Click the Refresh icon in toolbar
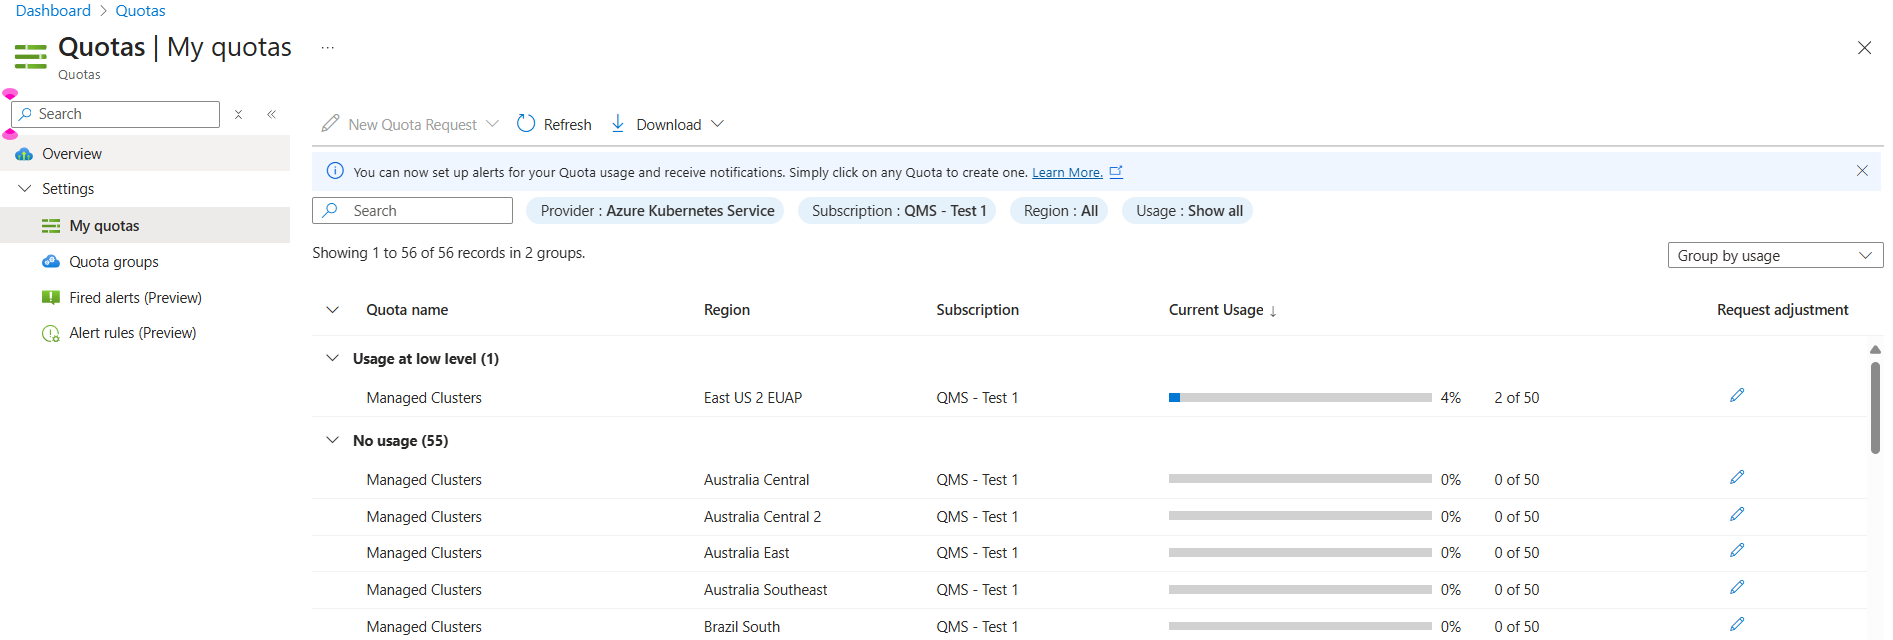This screenshot has height=640, width=1893. click(x=526, y=123)
